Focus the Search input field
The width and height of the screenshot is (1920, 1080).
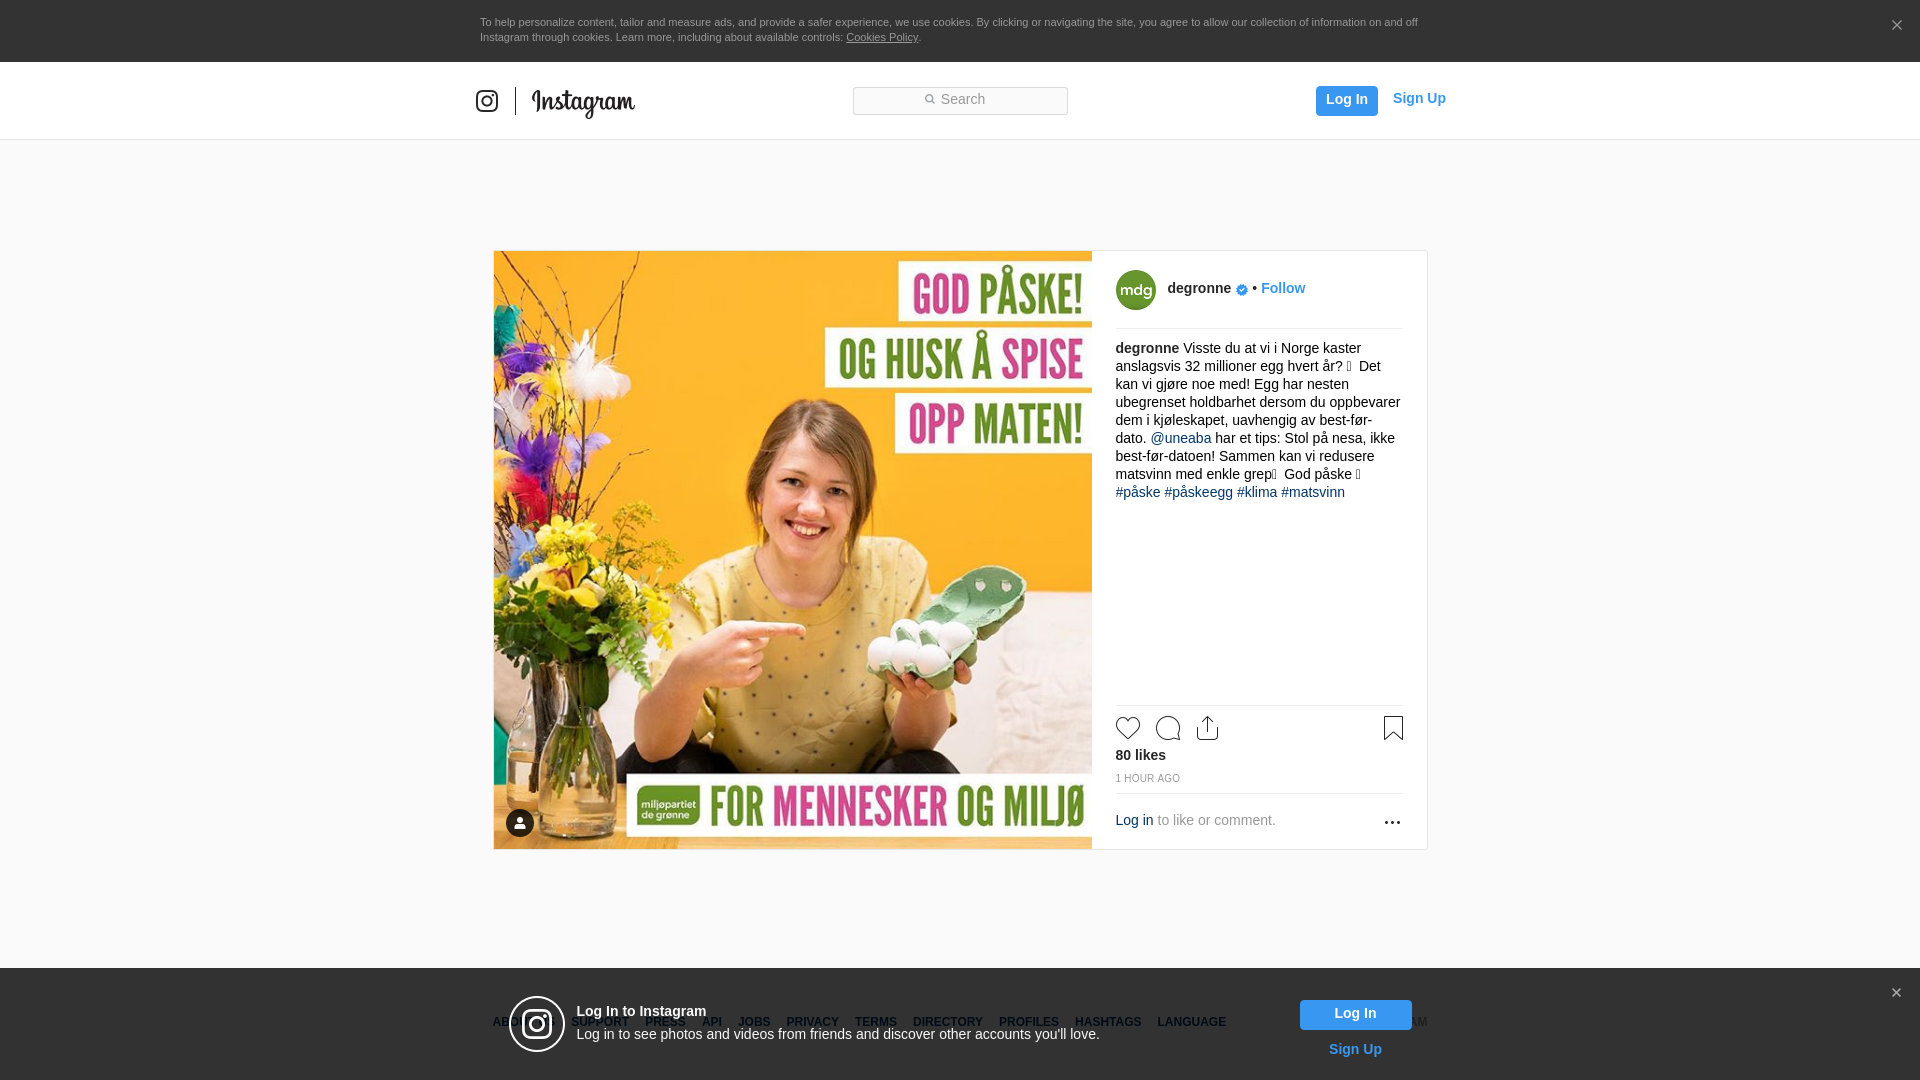click(x=960, y=100)
